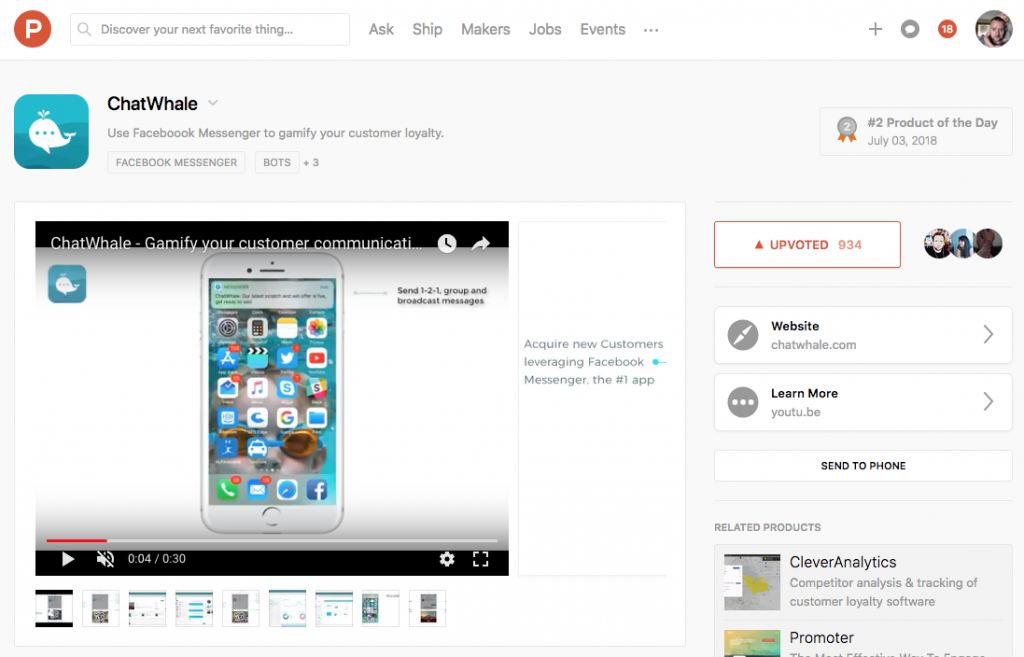Image resolution: width=1024 pixels, height=657 pixels.
Task: Click the CleverAnalytics thumbnail image
Action: click(752, 582)
